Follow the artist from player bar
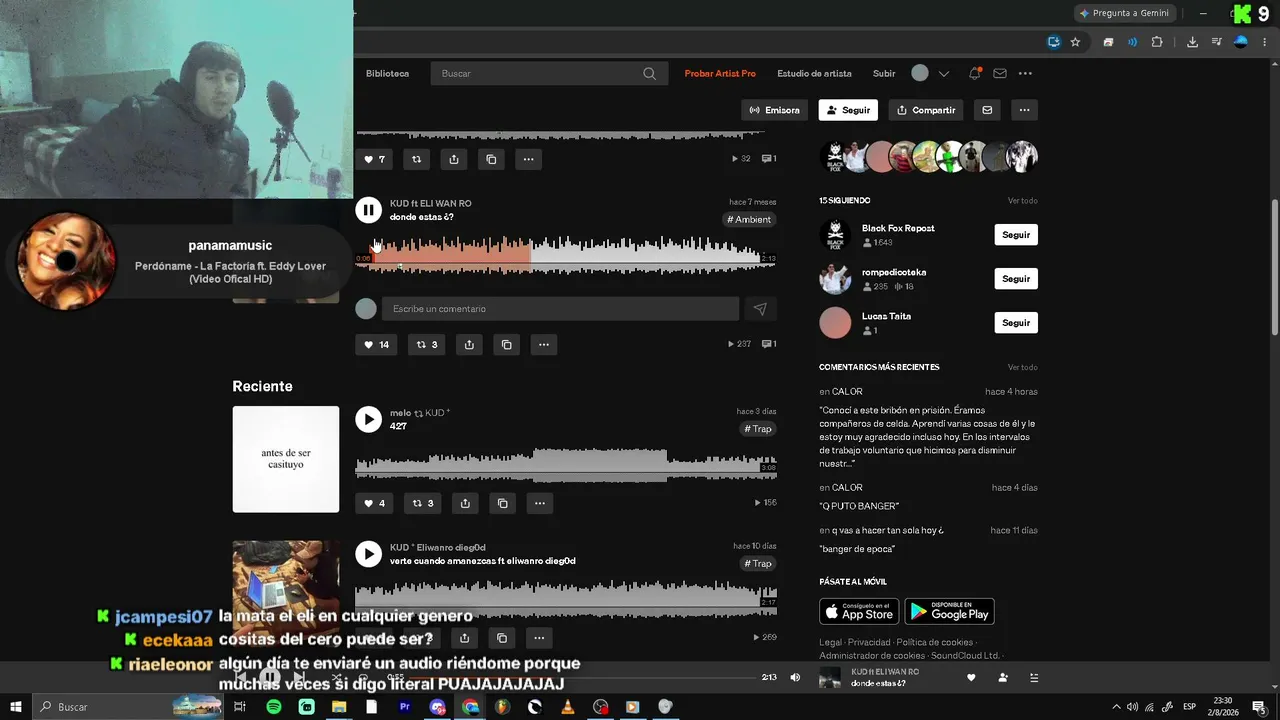This screenshot has height=720, width=1280. (1003, 677)
